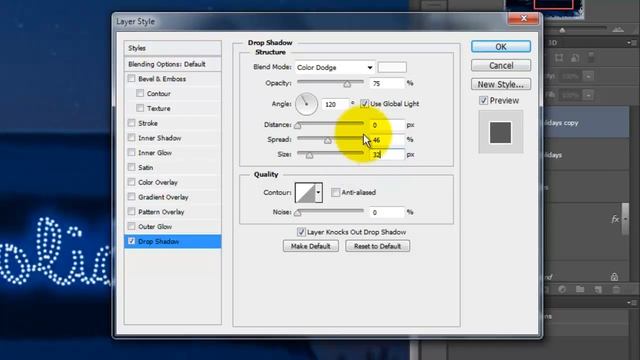The height and width of the screenshot is (360, 640).
Task: Click the Opacity value field showing 75
Action: pyautogui.click(x=387, y=83)
